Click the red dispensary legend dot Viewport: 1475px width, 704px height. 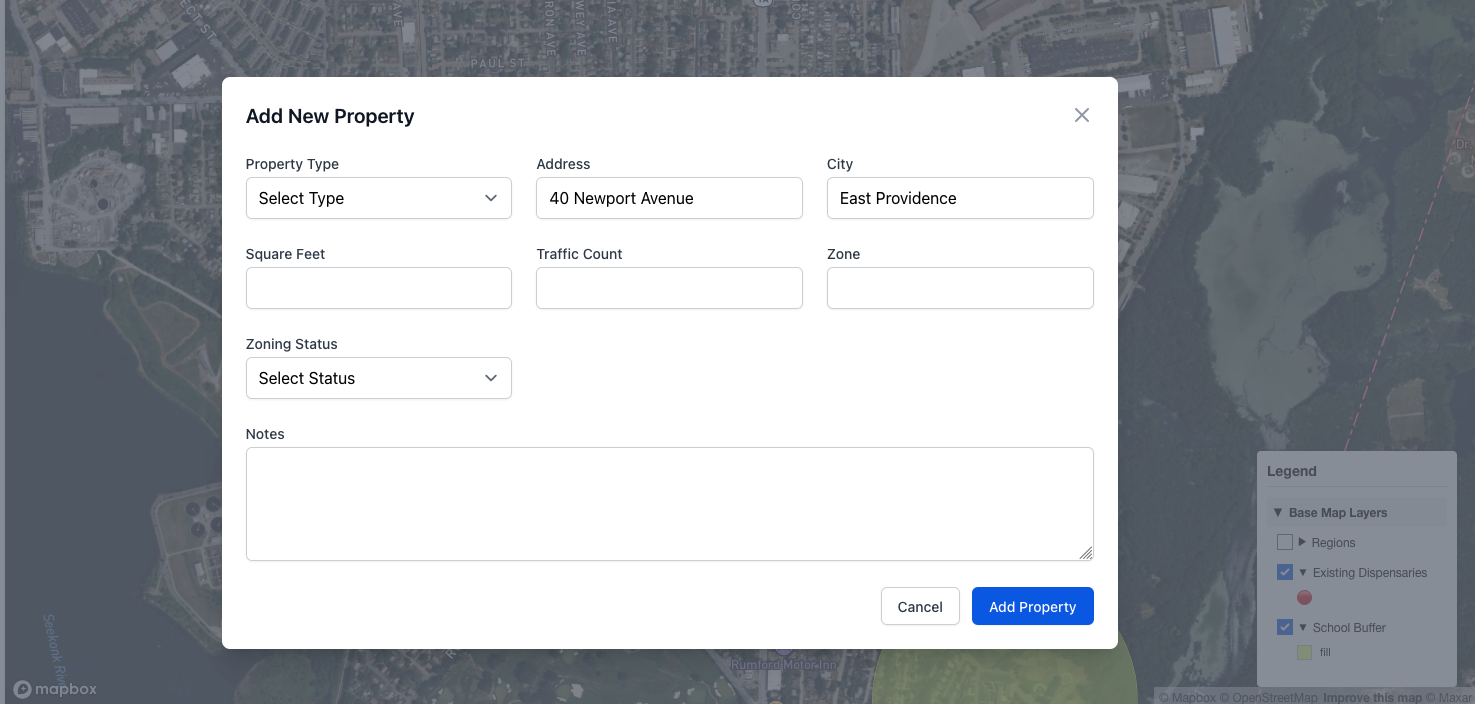coord(1304,597)
